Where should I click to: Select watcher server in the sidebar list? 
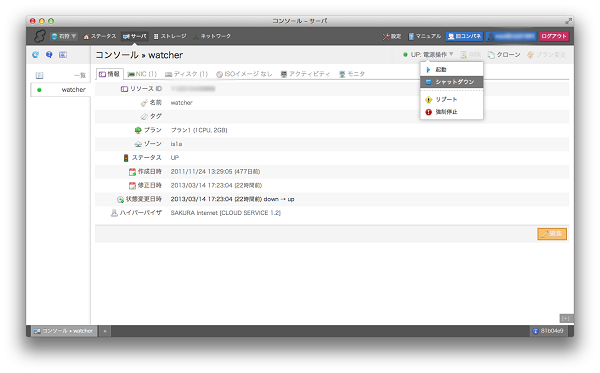(60, 90)
